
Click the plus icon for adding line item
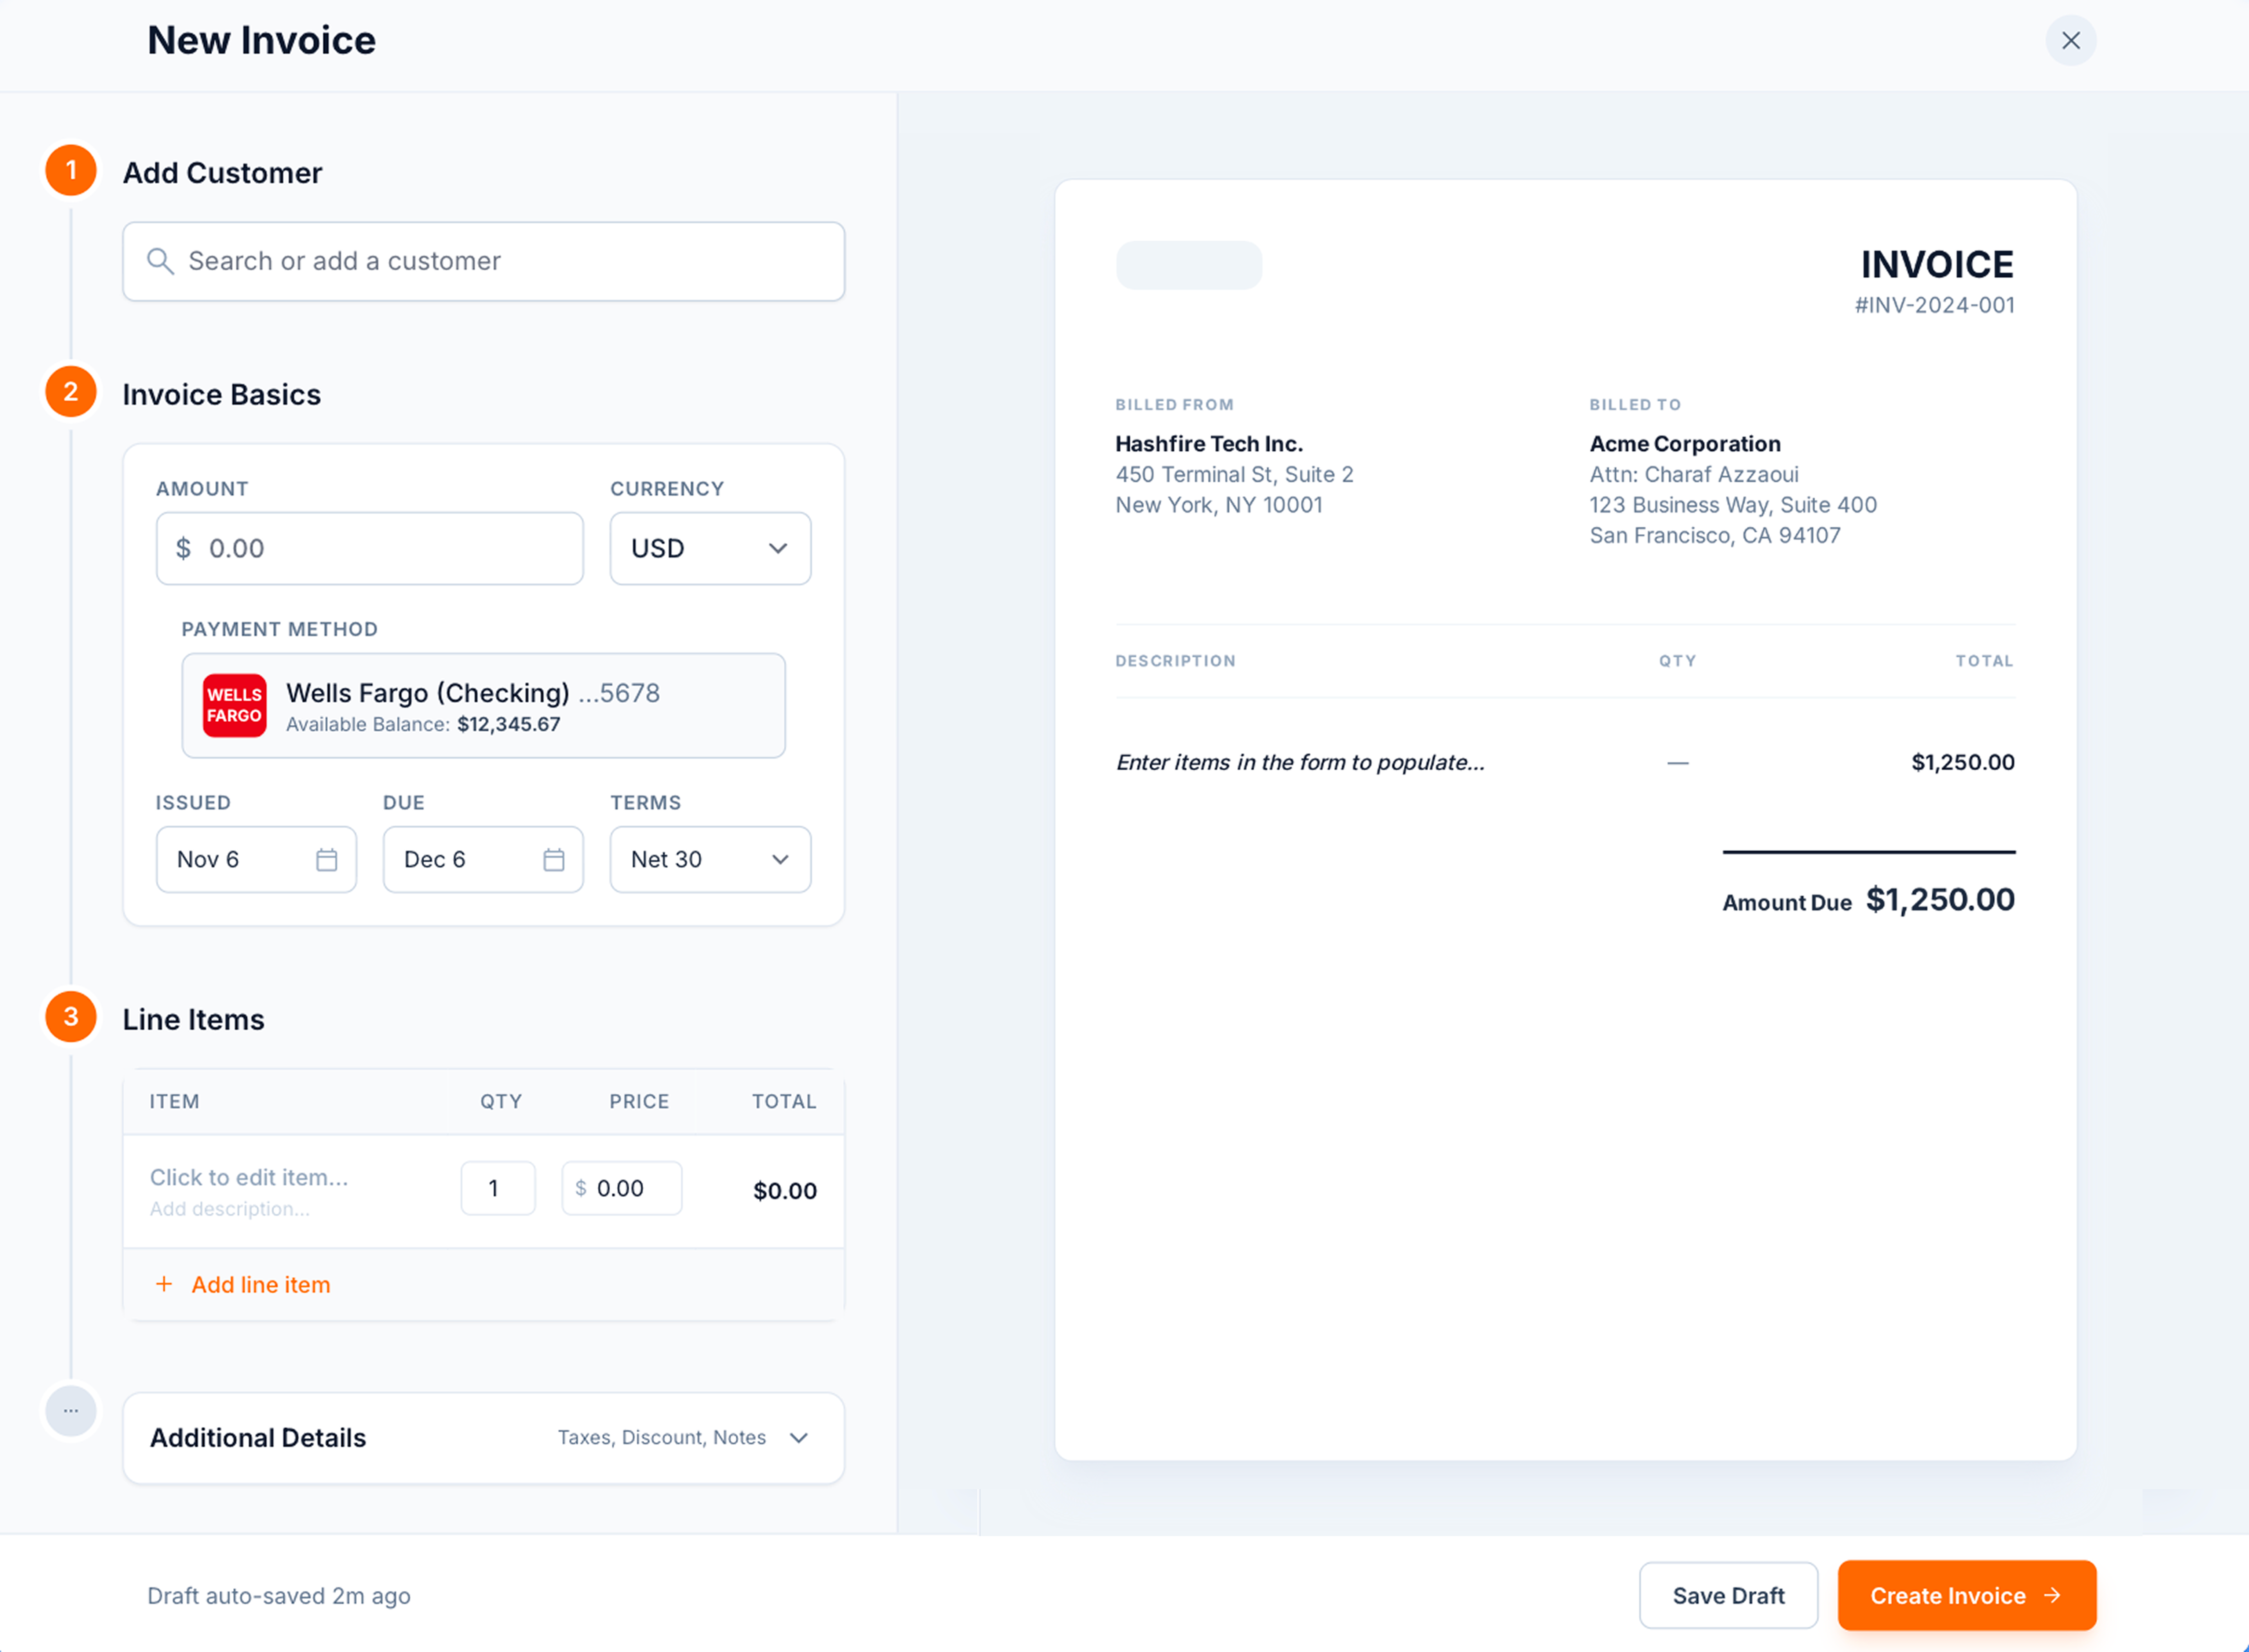coord(164,1284)
